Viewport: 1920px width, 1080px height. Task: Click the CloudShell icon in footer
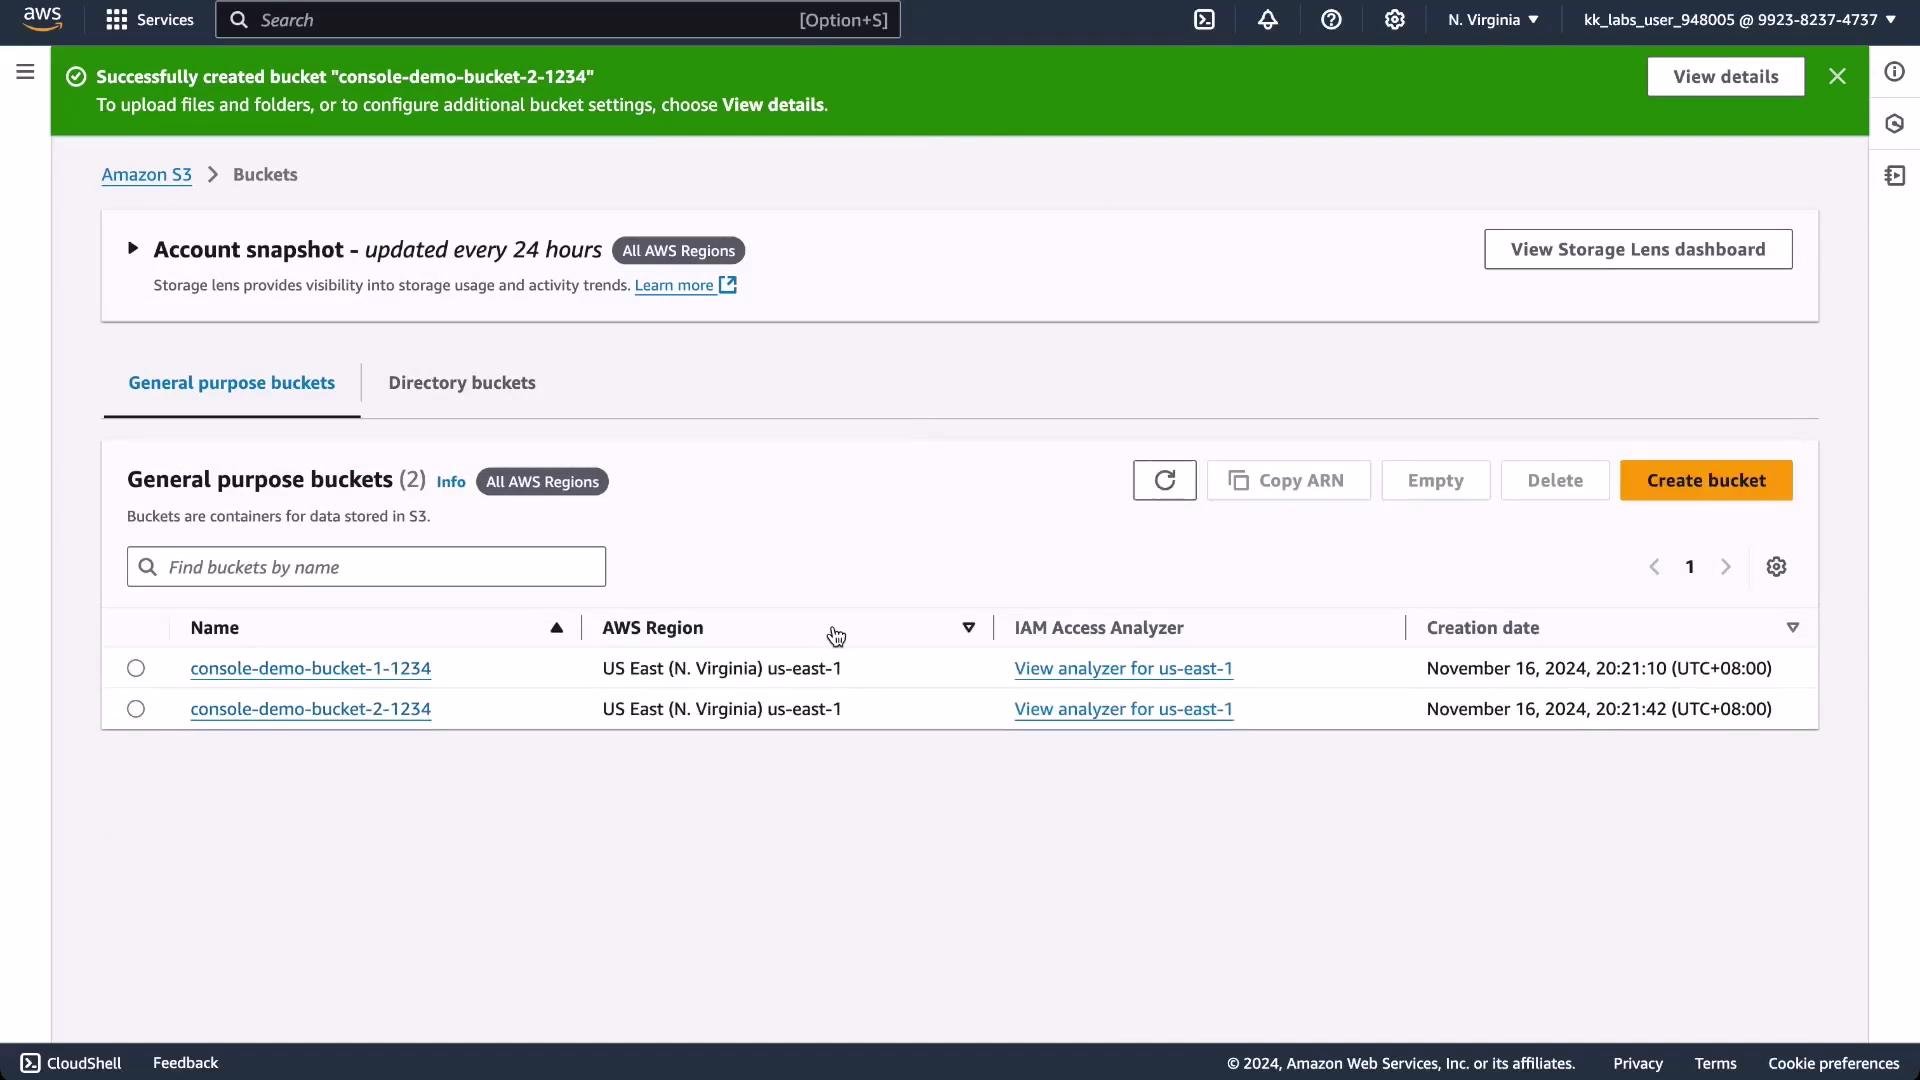(x=30, y=1063)
